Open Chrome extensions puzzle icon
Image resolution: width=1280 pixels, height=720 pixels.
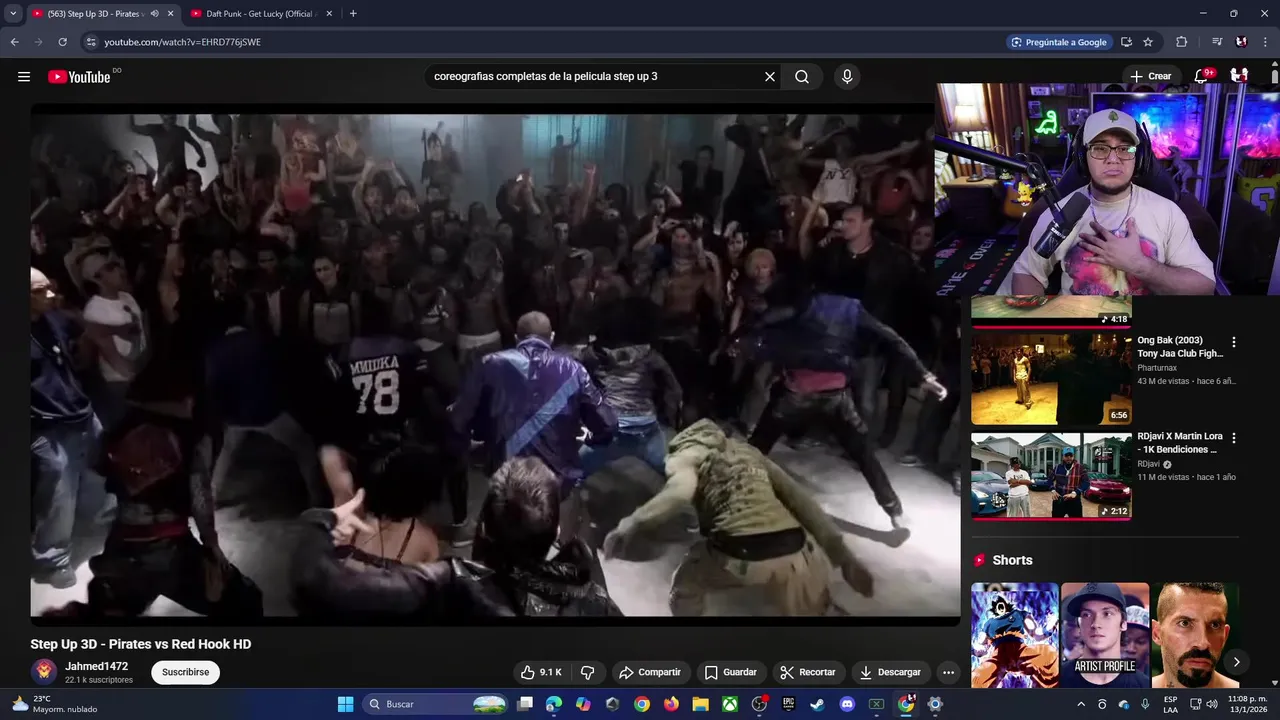[x=1182, y=42]
